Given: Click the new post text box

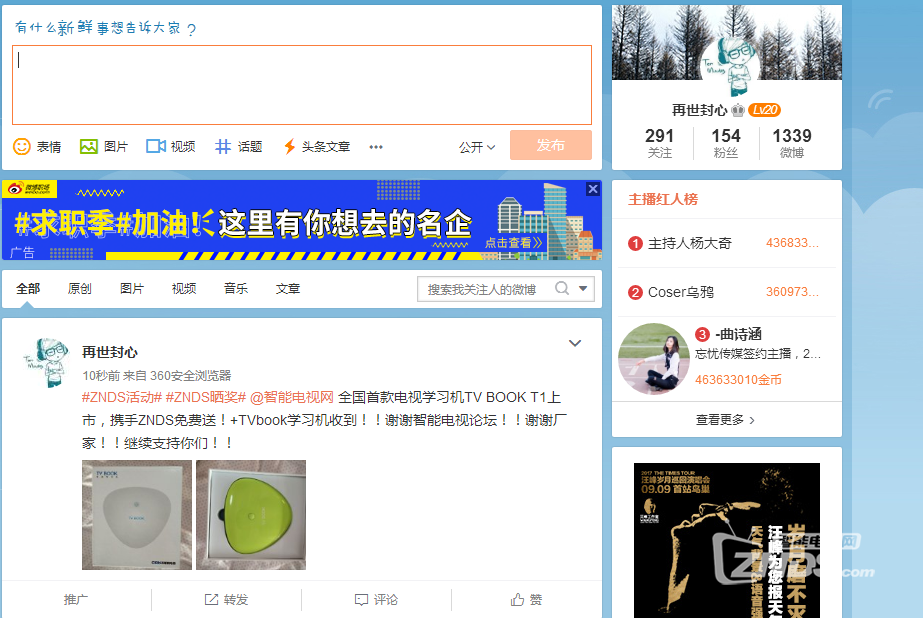Looking at the screenshot, I should coord(301,84).
